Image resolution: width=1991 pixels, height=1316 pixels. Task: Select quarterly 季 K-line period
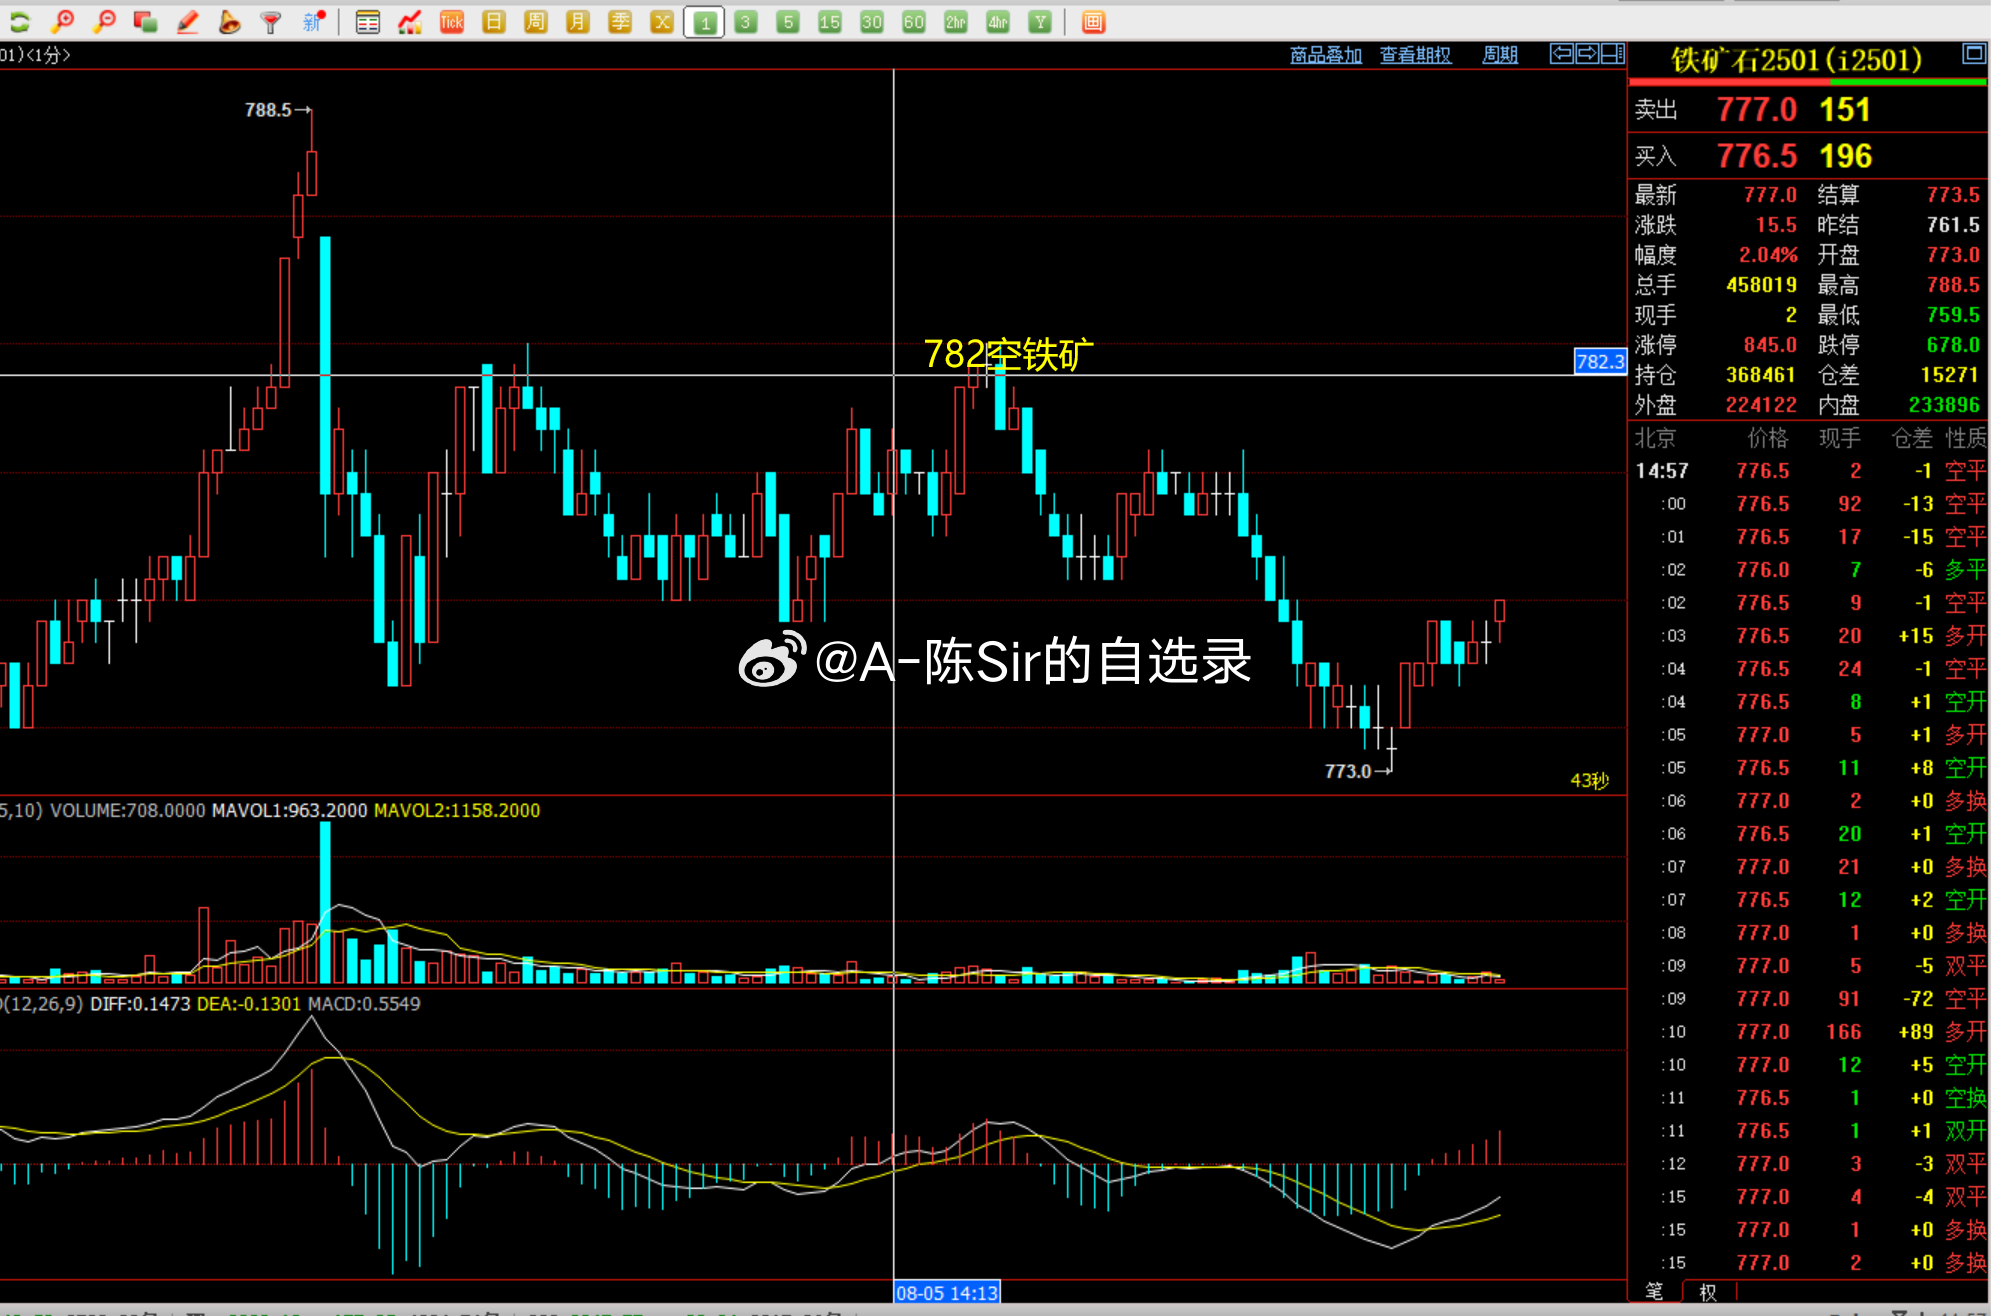coord(620,22)
